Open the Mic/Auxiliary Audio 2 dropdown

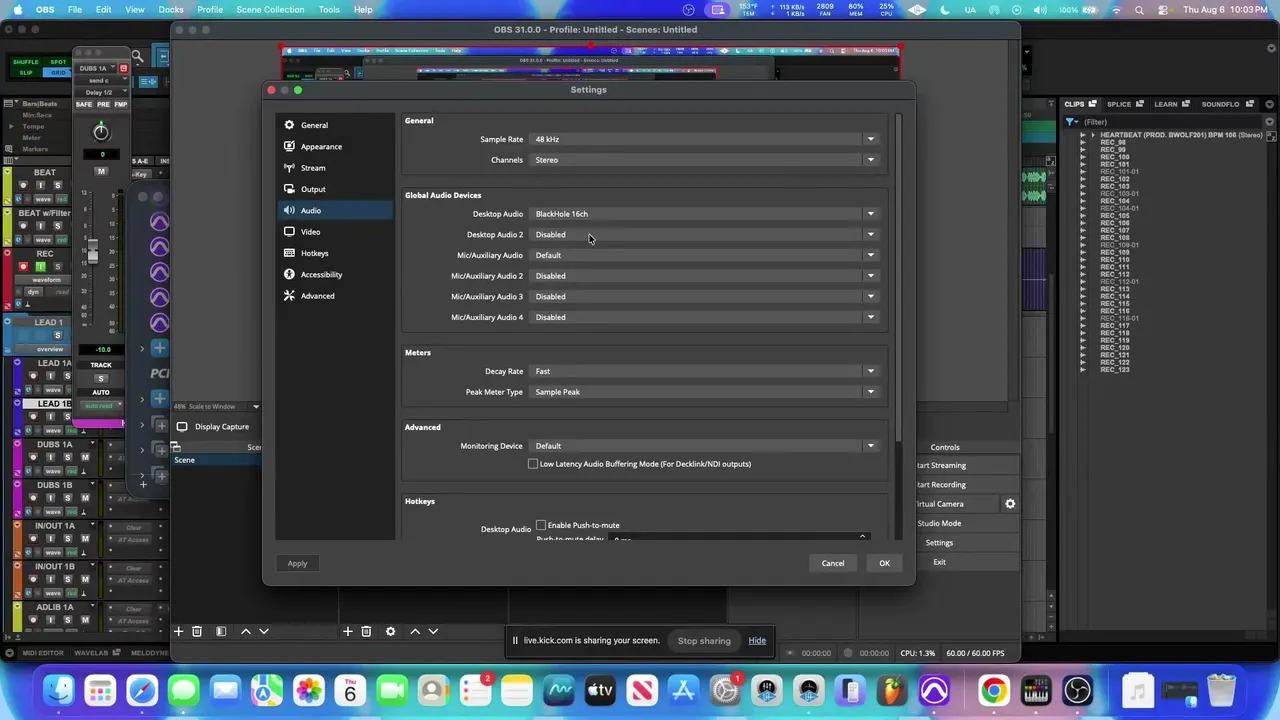coord(705,276)
